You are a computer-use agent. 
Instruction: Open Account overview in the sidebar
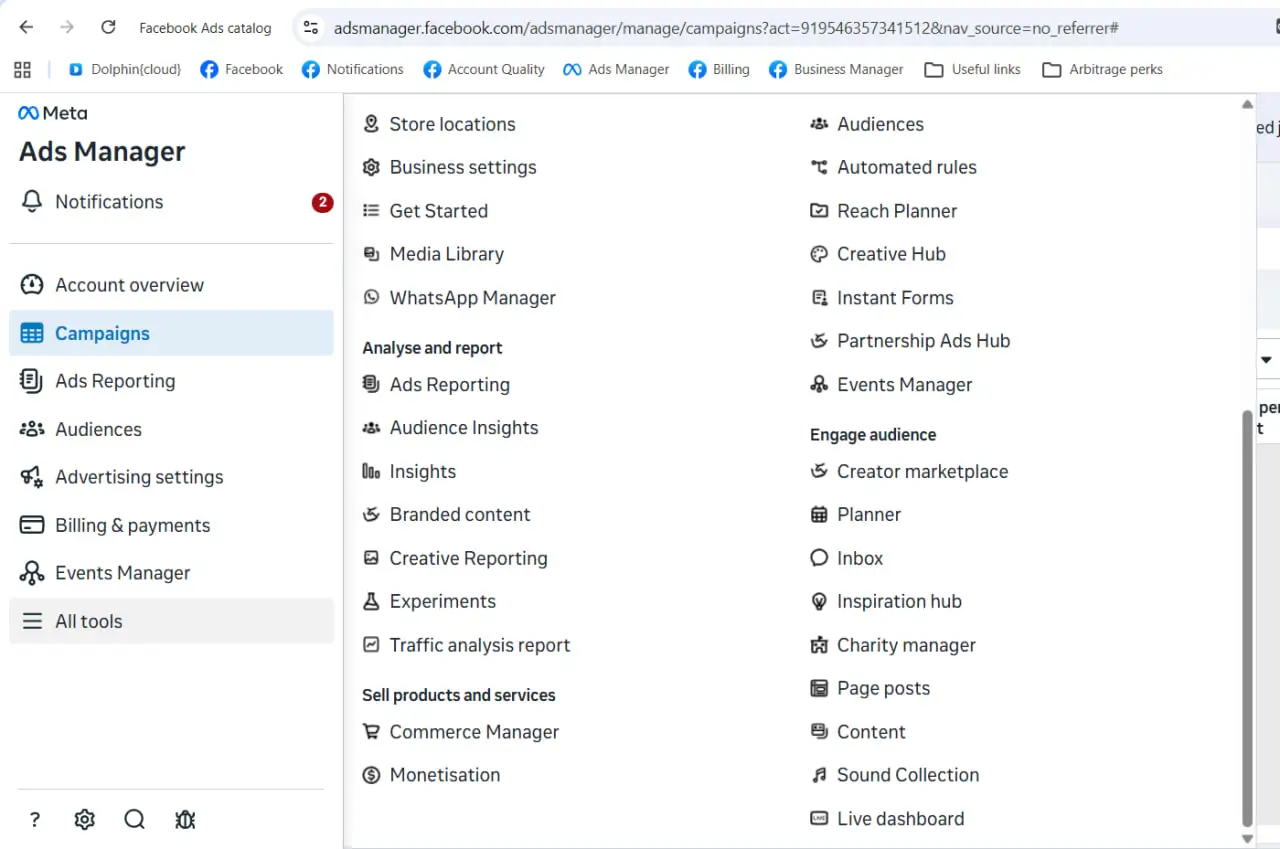point(171,285)
